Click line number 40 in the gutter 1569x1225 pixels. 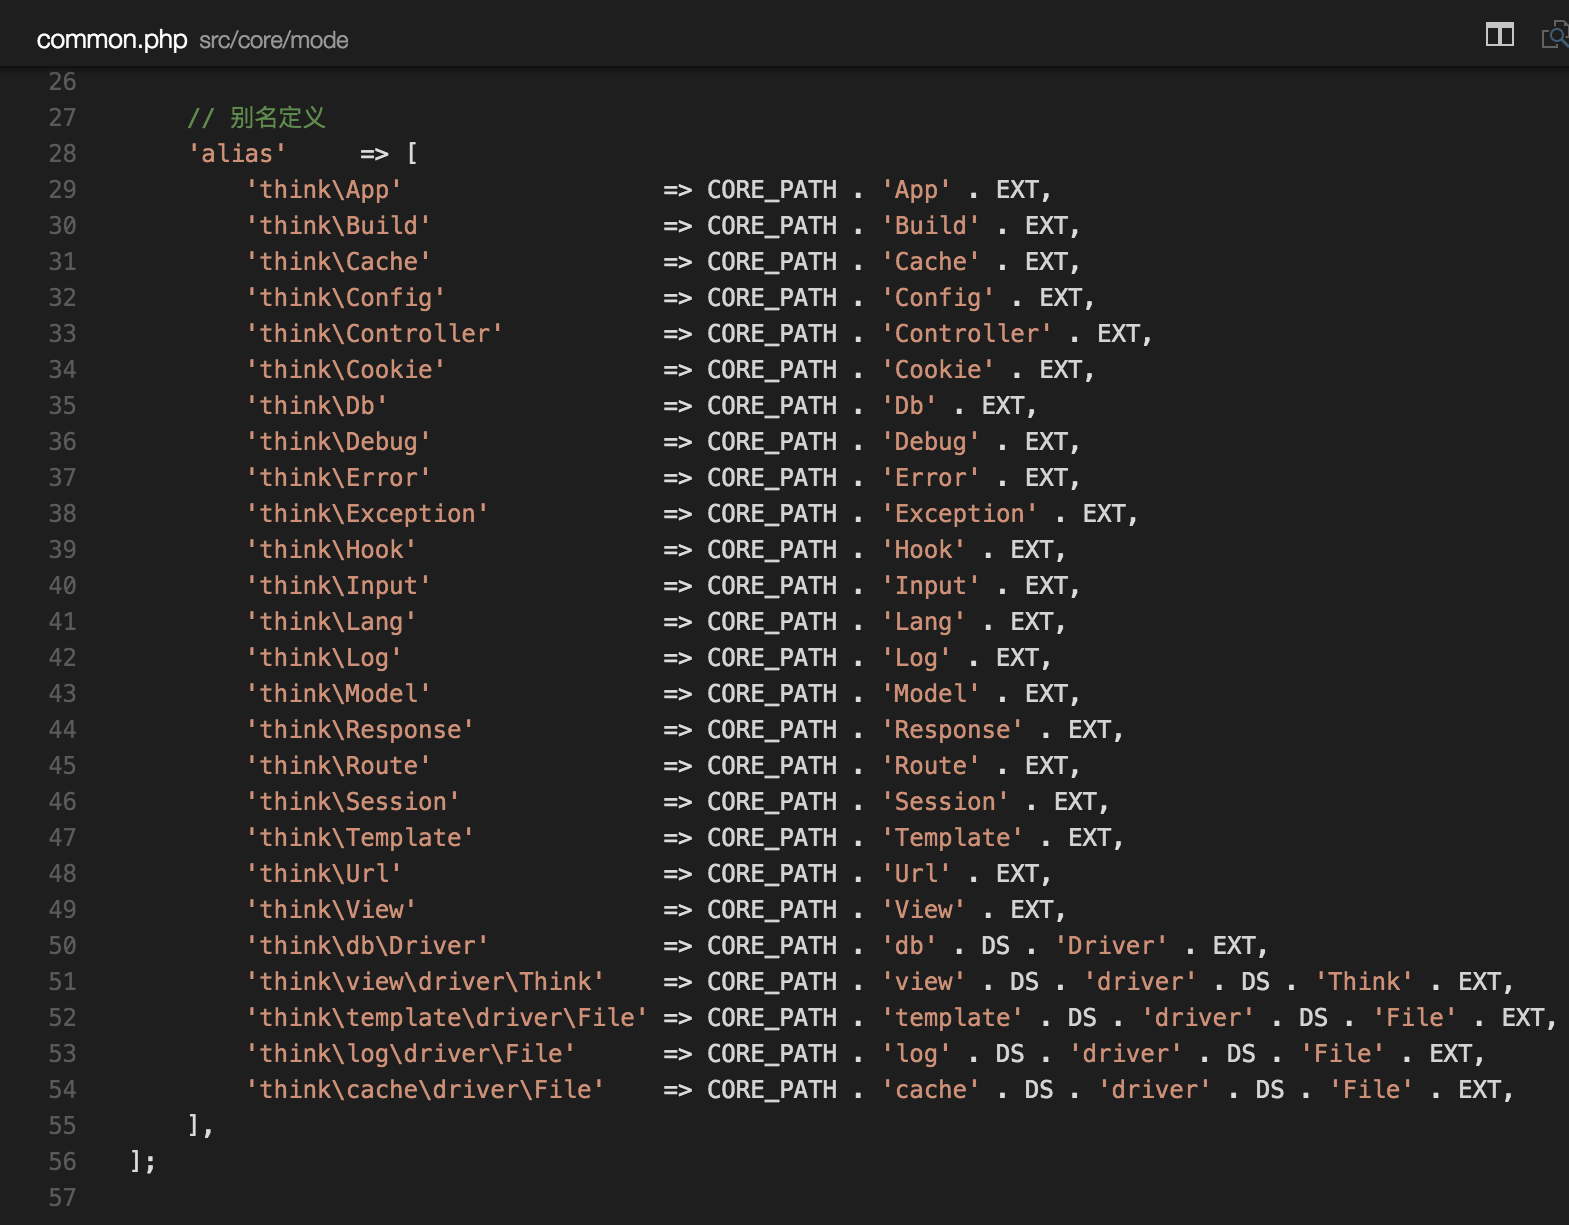(x=62, y=585)
